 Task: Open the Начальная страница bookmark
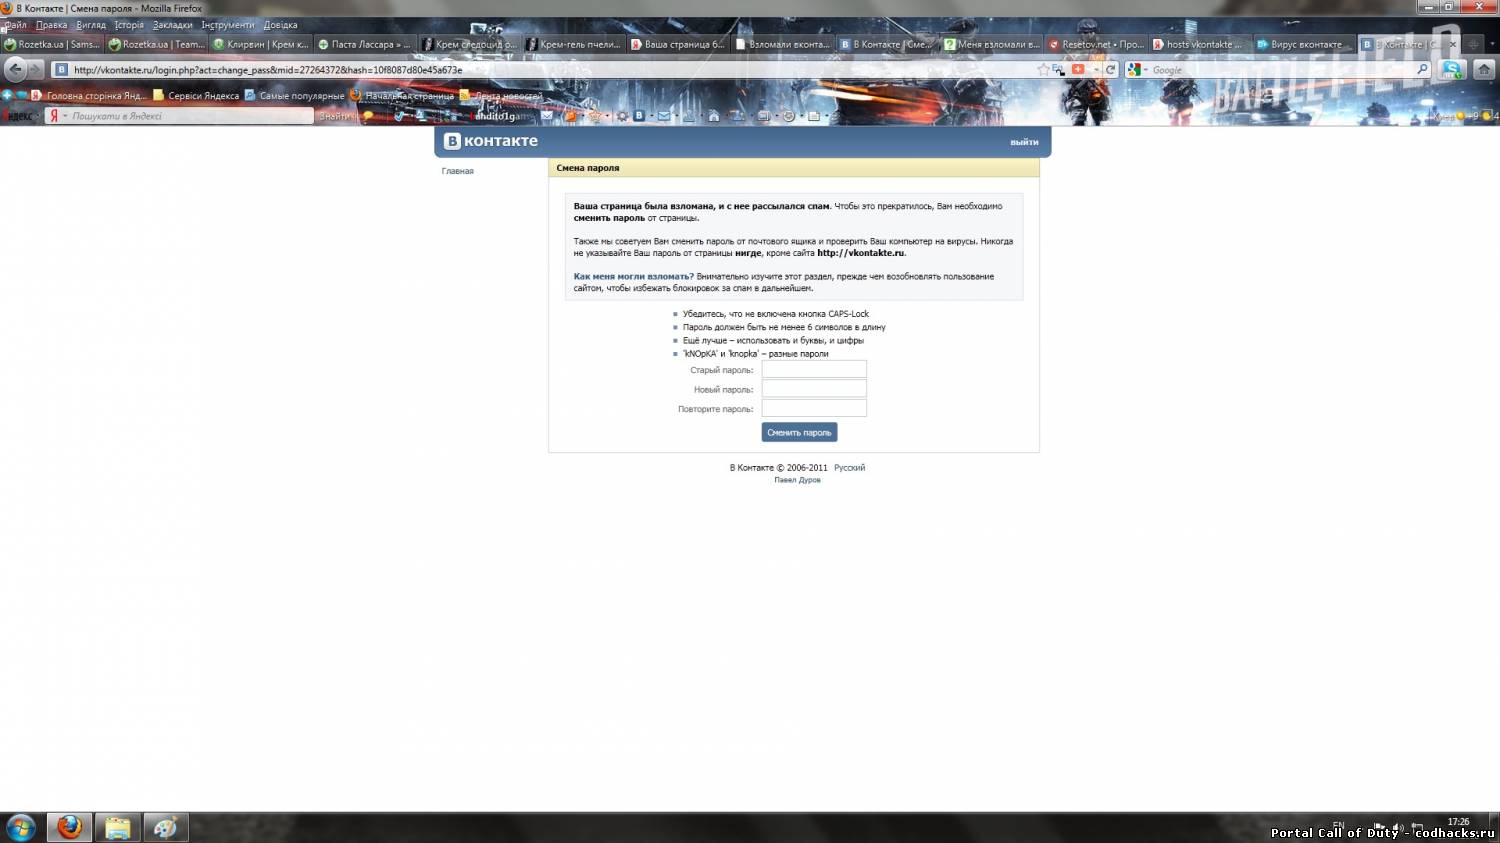pyautogui.click(x=402, y=96)
